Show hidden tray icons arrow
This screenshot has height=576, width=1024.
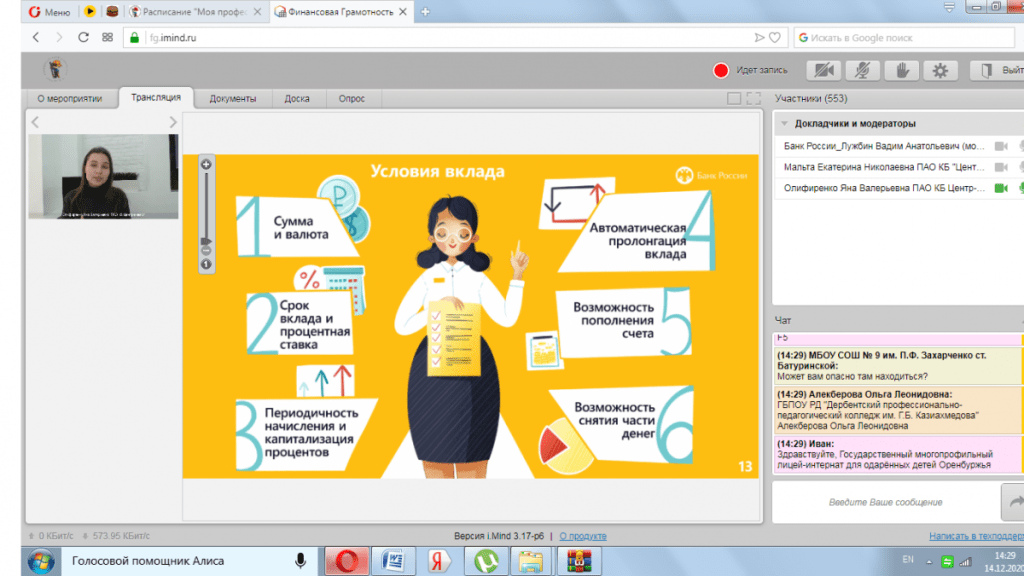(929, 561)
